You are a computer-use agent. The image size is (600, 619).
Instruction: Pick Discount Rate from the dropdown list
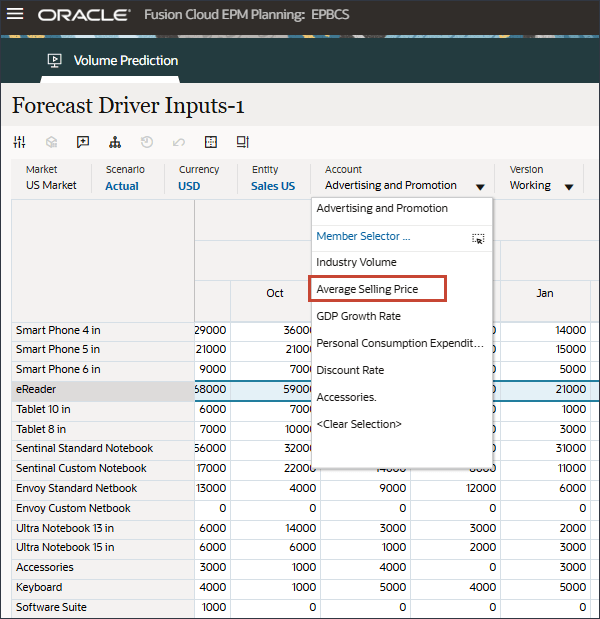(x=350, y=370)
